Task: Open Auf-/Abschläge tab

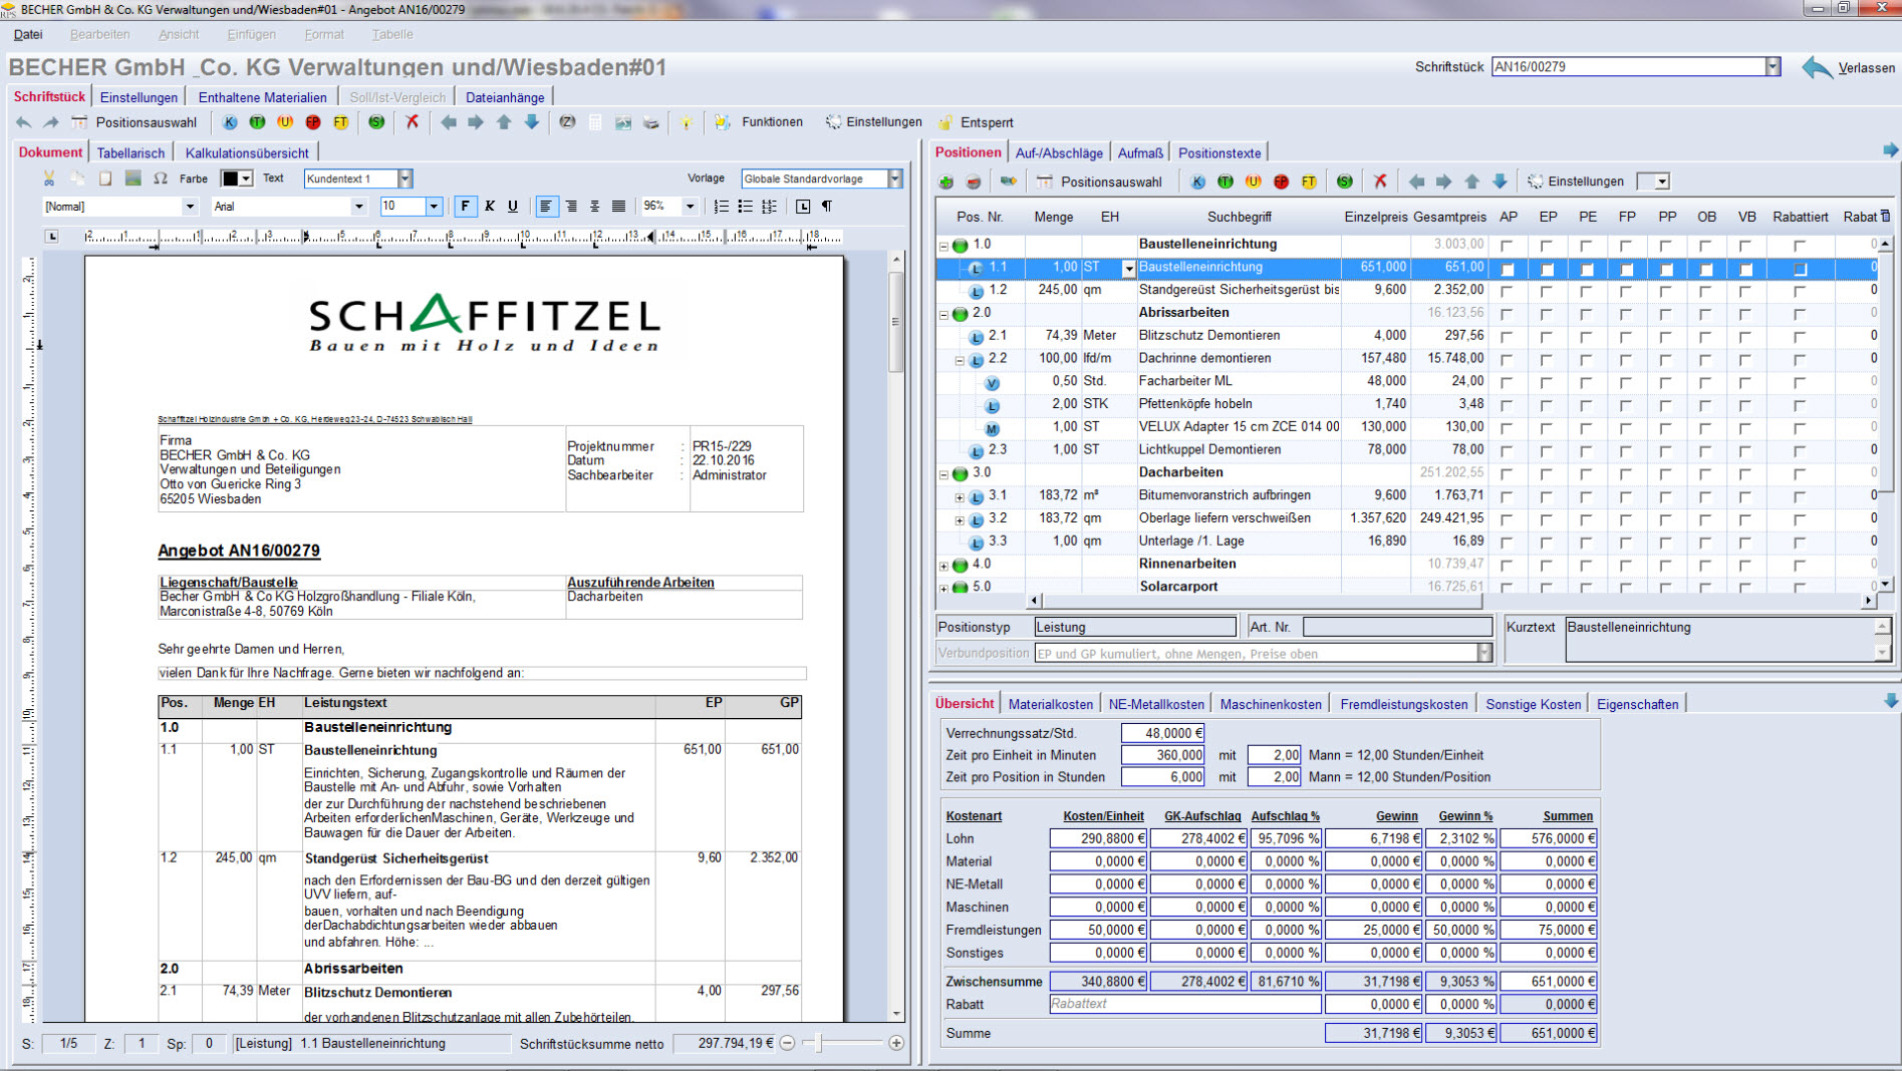Action: coord(1059,153)
